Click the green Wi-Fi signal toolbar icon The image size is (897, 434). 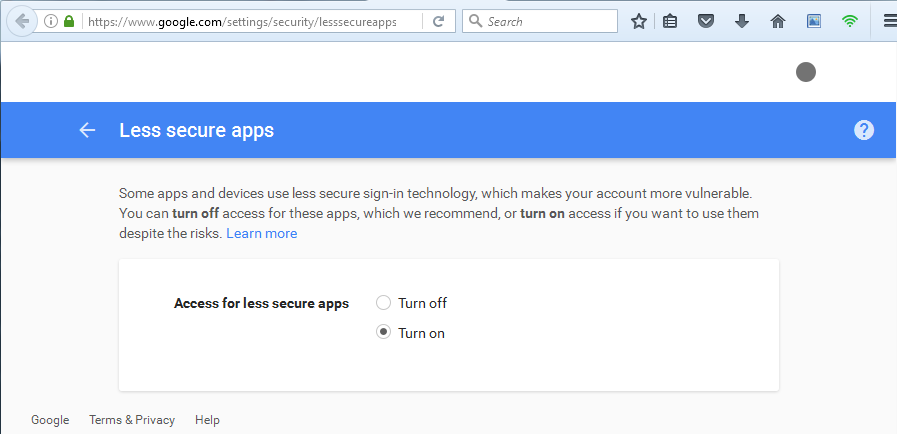click(849, 21)
